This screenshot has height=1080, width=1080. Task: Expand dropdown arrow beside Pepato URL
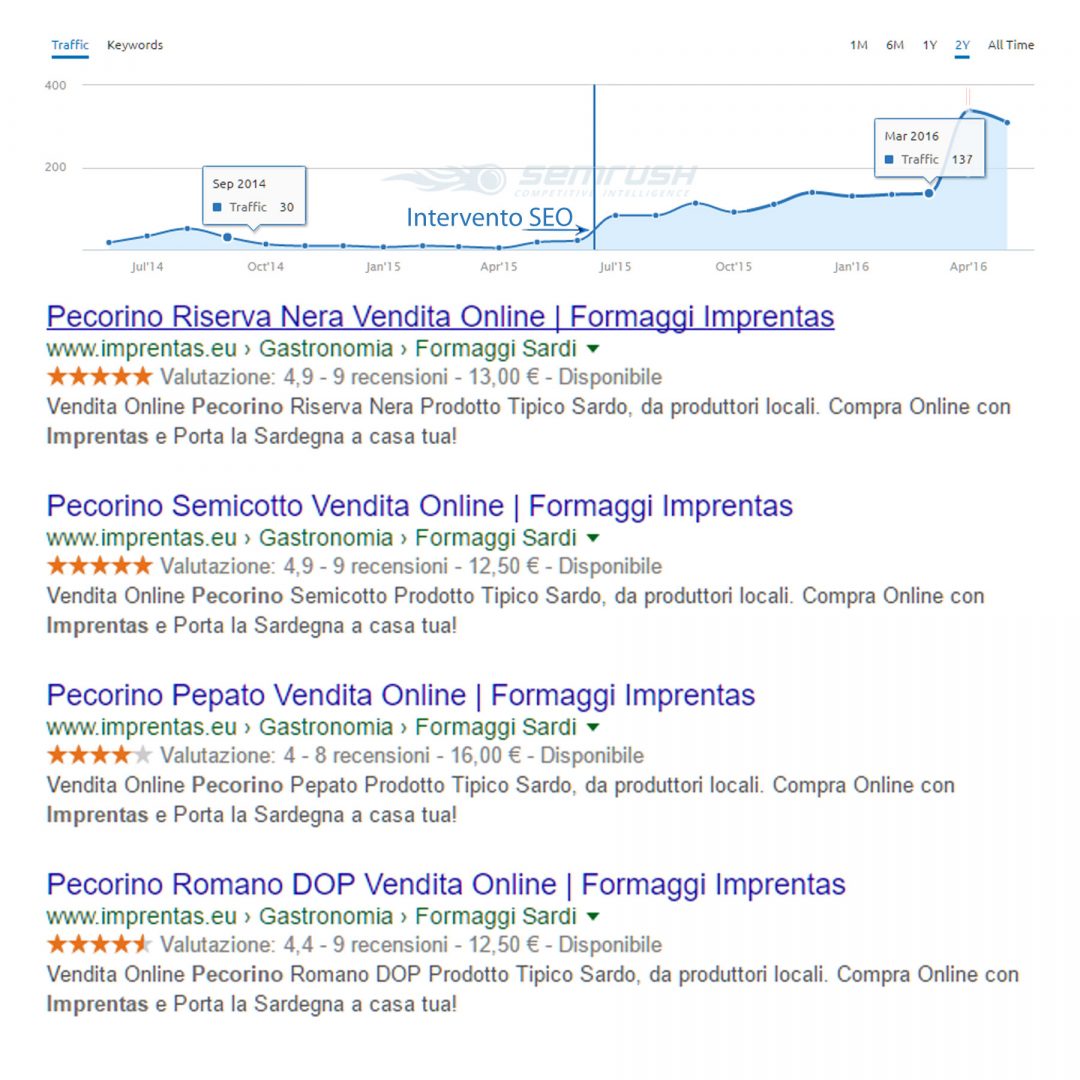point(593,727)
